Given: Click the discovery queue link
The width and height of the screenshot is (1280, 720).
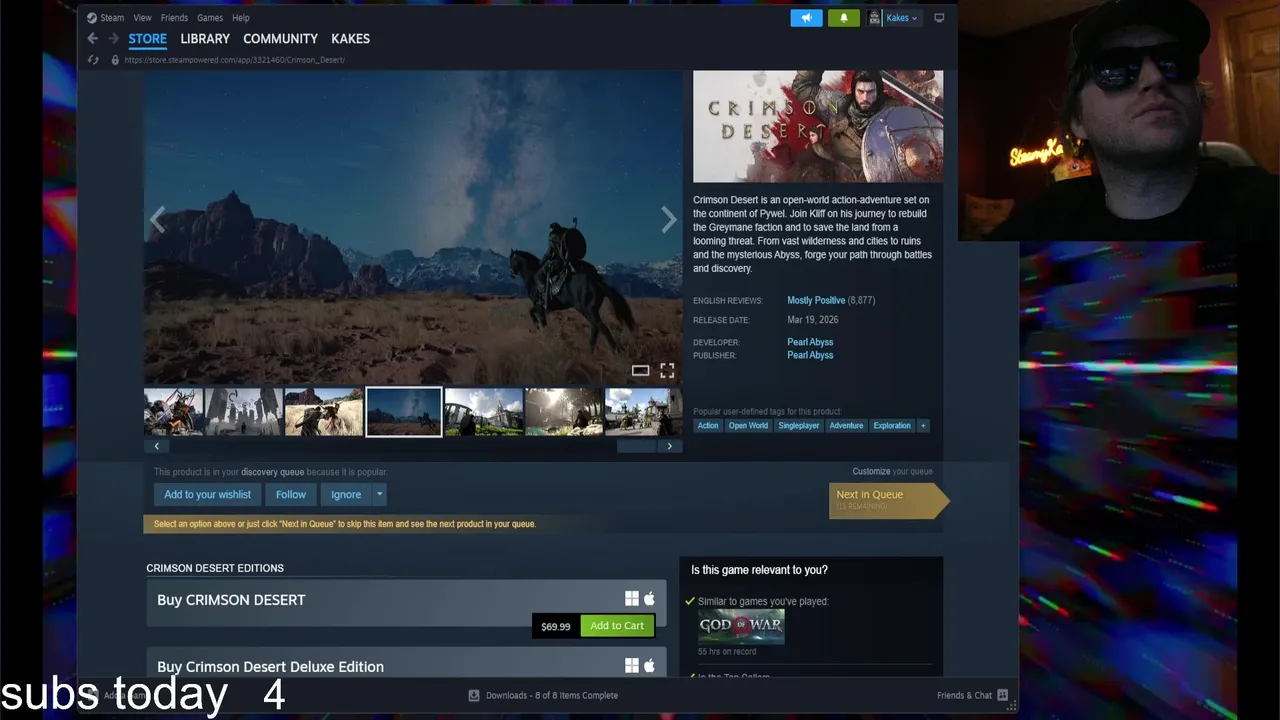Looking at the screenshot, I should click(272, 472).
